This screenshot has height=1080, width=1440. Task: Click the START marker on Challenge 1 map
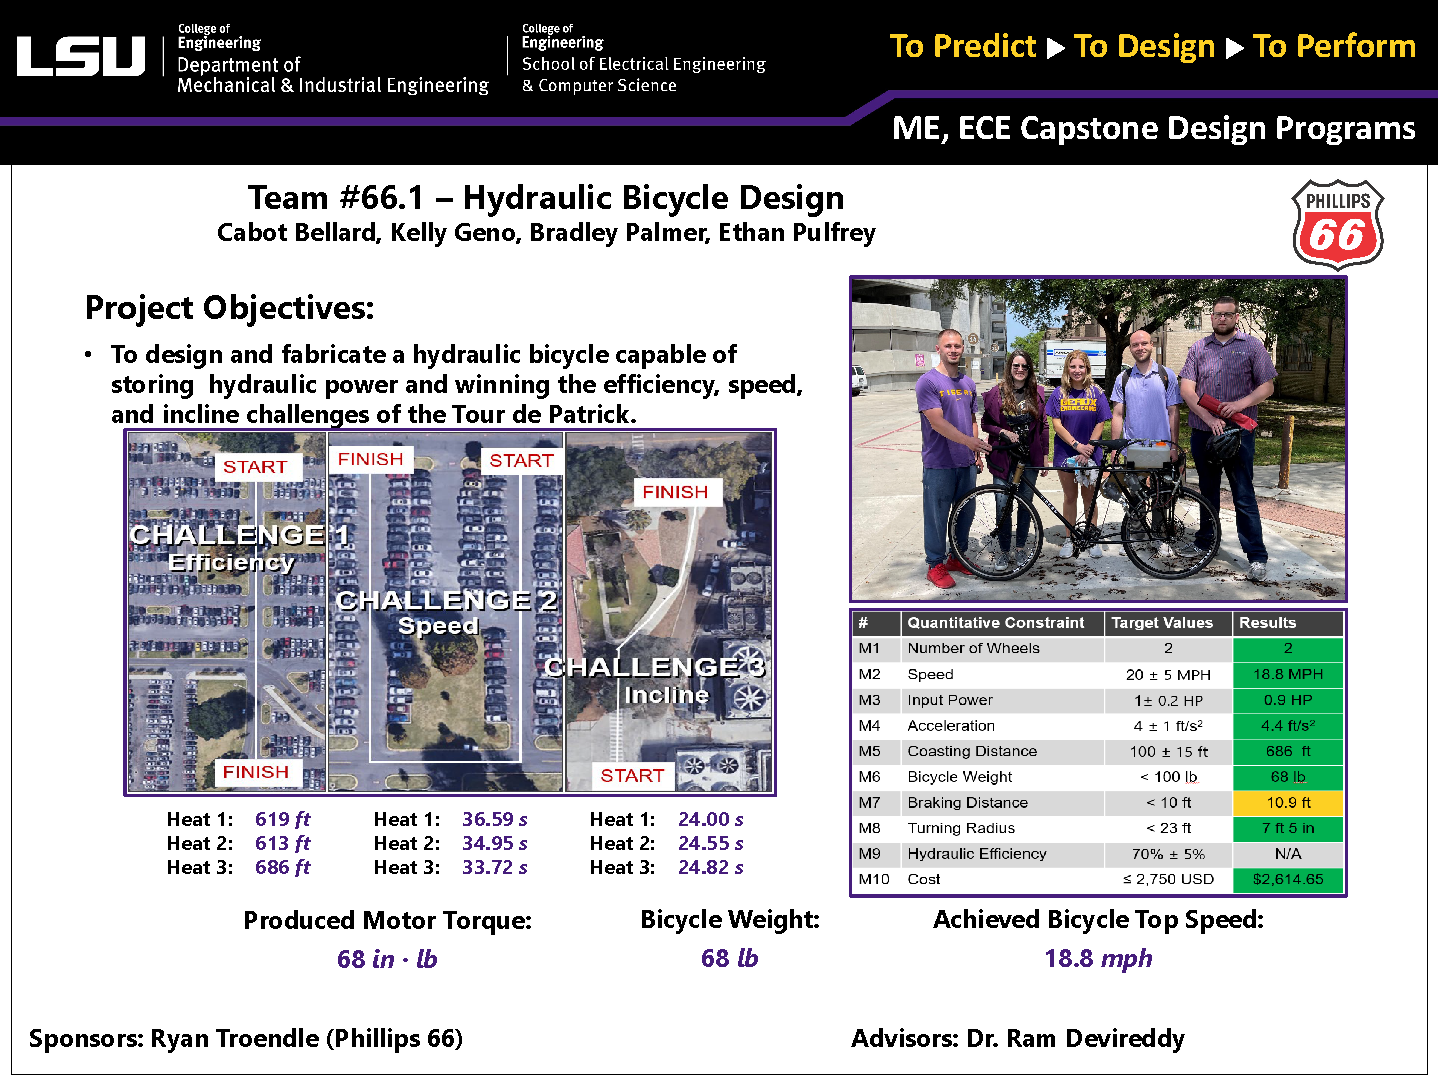[256, 467]
